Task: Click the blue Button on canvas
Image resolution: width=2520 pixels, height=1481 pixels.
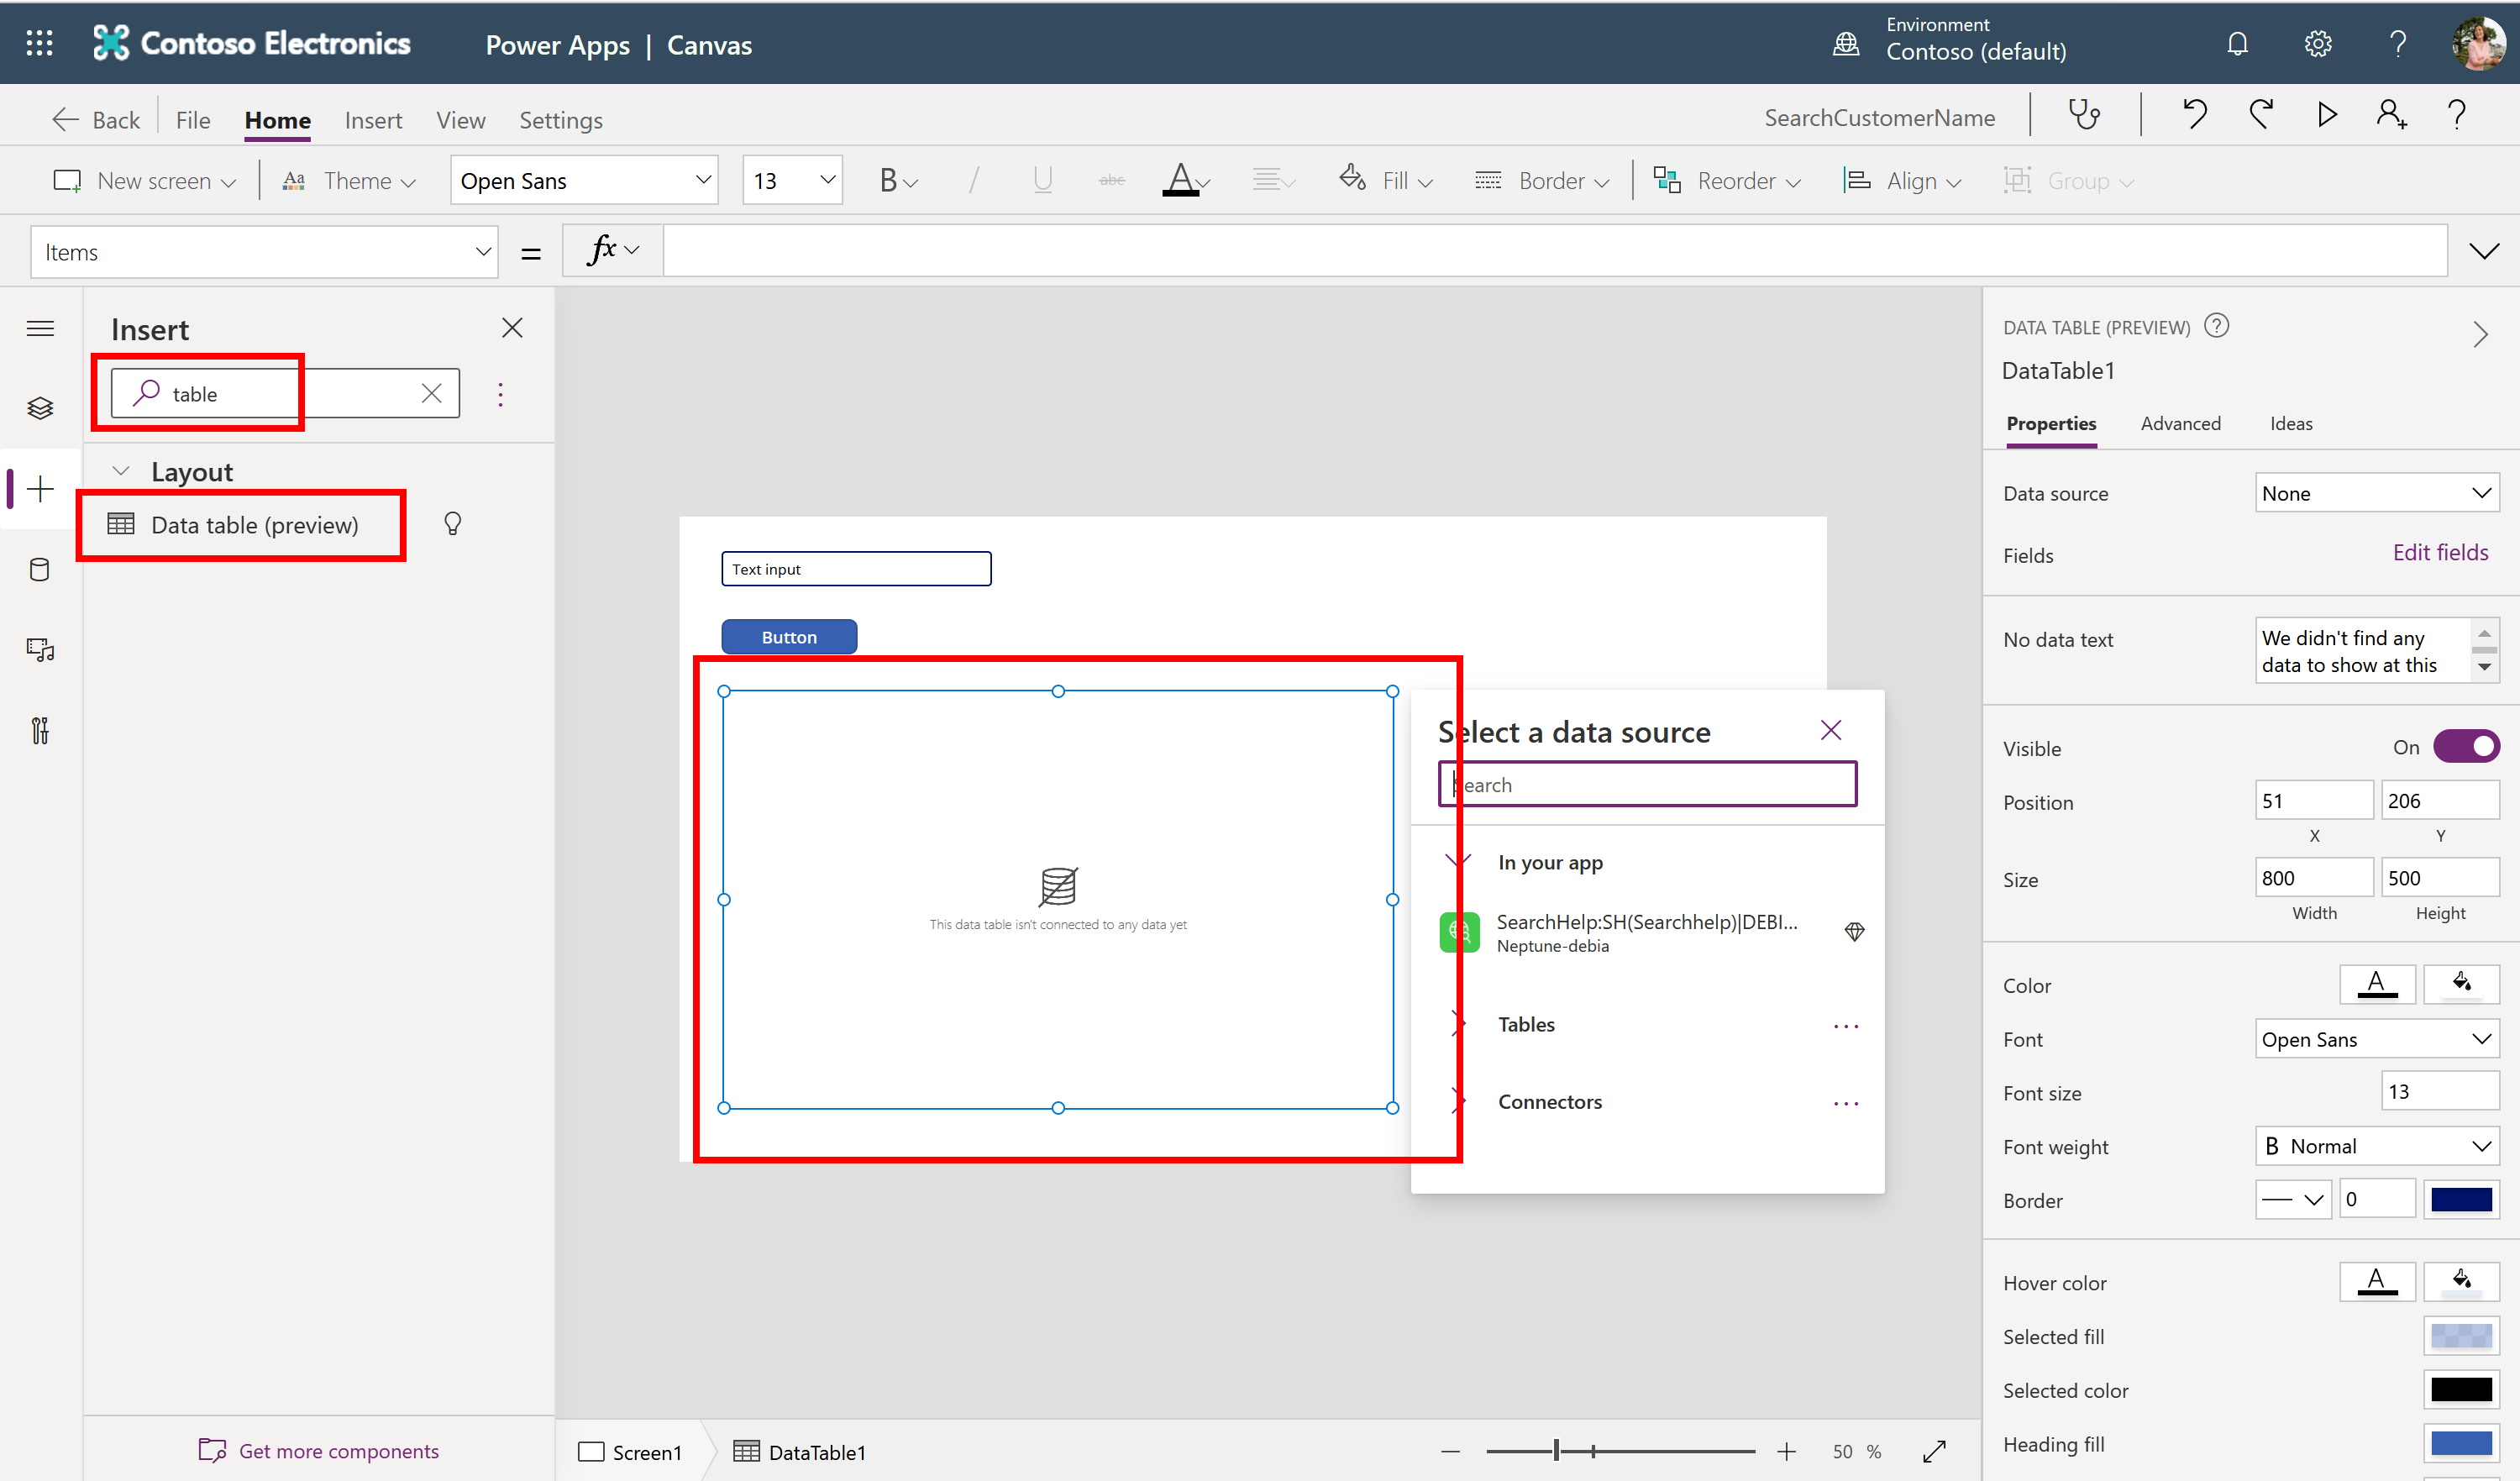Action: pos(789,637)
